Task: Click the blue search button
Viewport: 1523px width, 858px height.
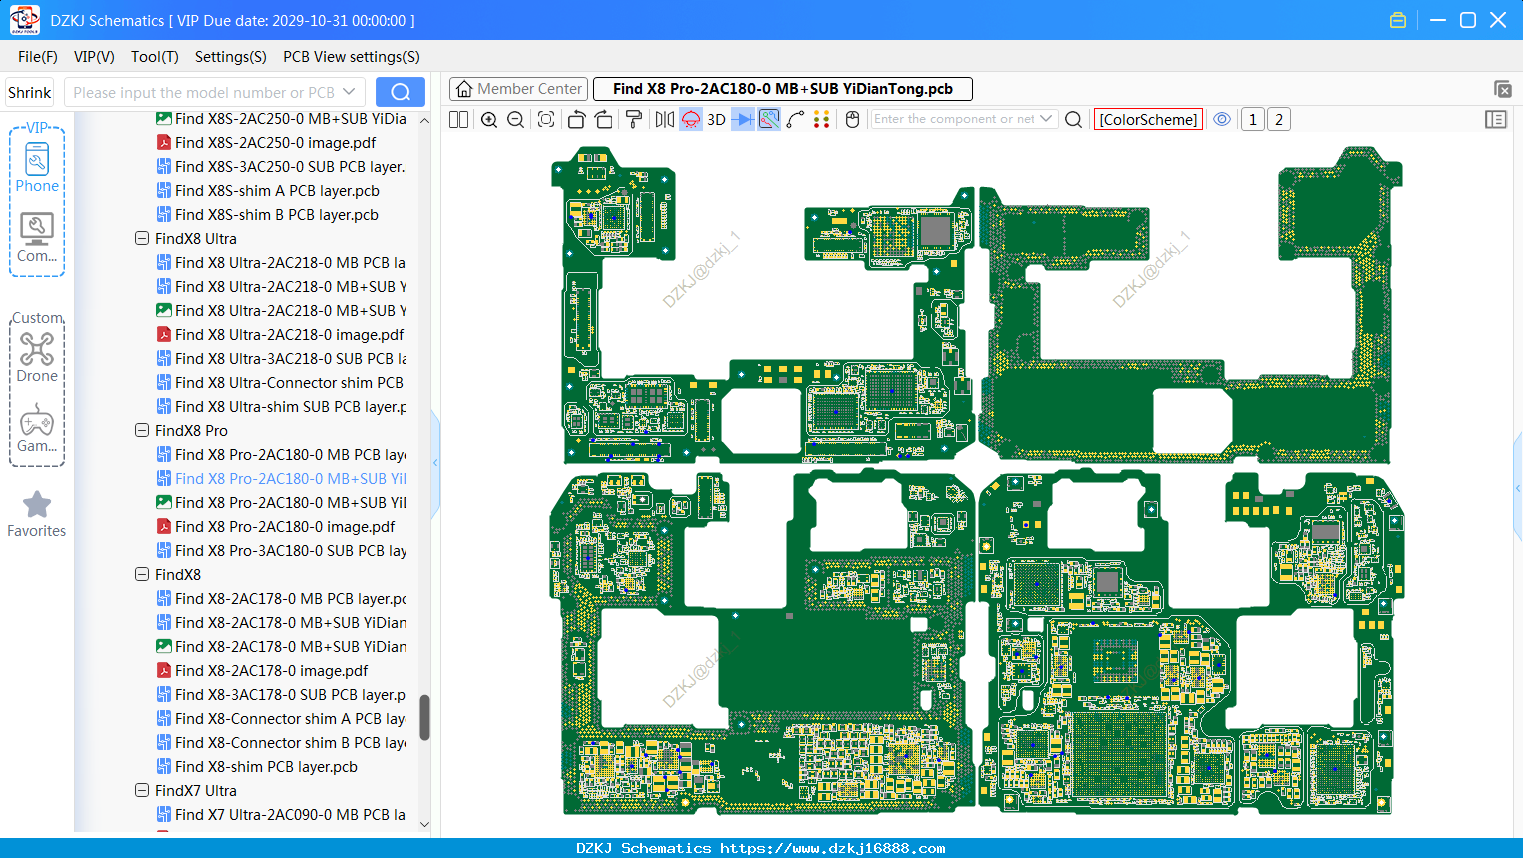Action: [x=400, y=92]
